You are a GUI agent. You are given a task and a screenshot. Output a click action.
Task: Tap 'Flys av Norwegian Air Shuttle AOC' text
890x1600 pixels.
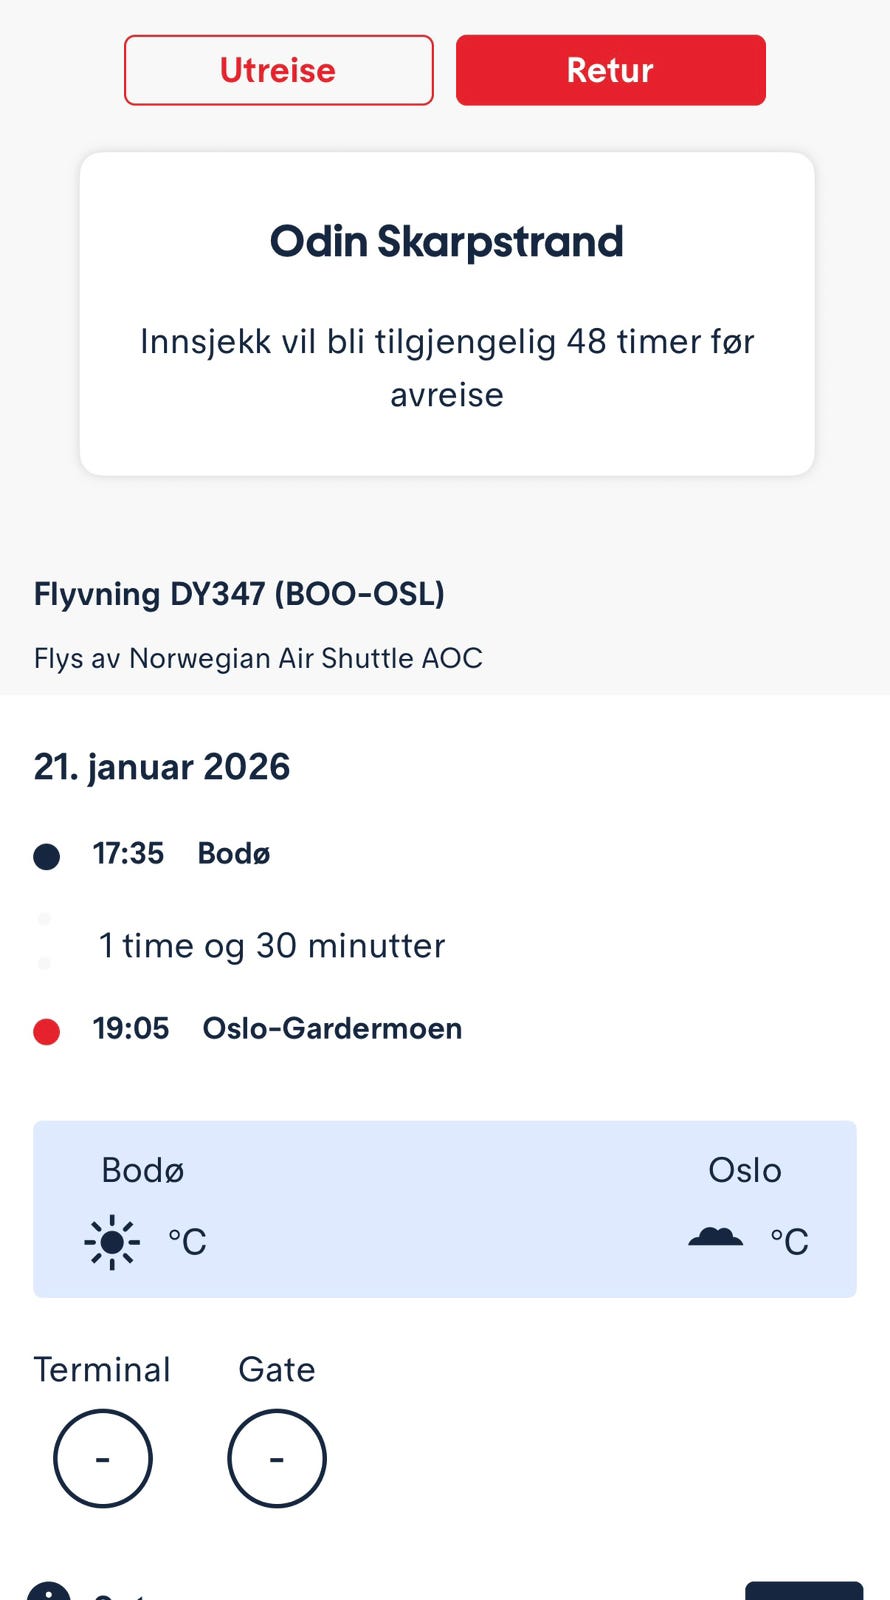point(258,658)
